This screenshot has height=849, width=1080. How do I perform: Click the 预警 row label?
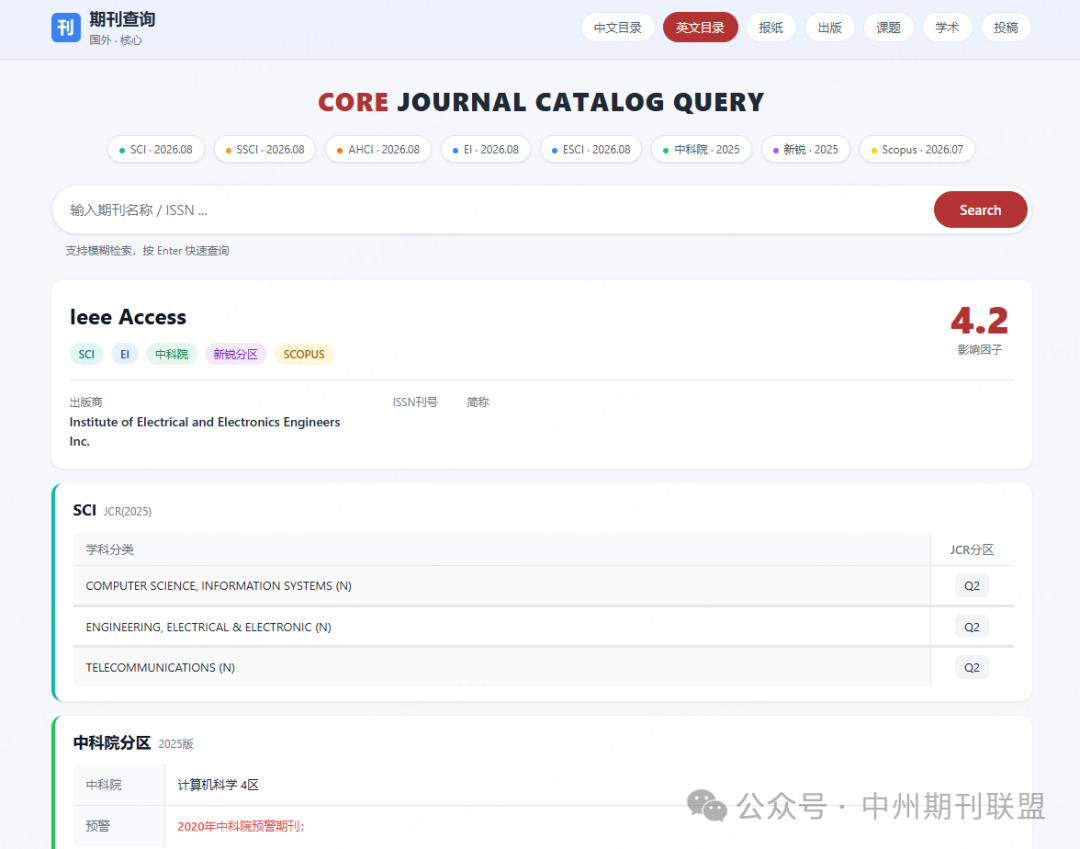(x=97, y=826)
